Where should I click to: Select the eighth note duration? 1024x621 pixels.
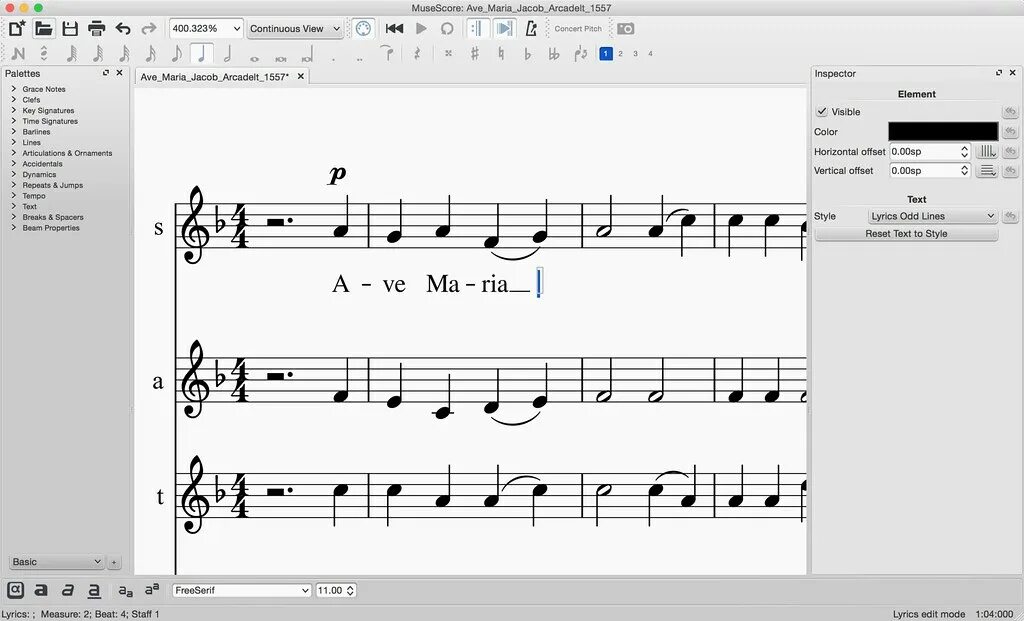pyautogui.click(x=176, y=54)
